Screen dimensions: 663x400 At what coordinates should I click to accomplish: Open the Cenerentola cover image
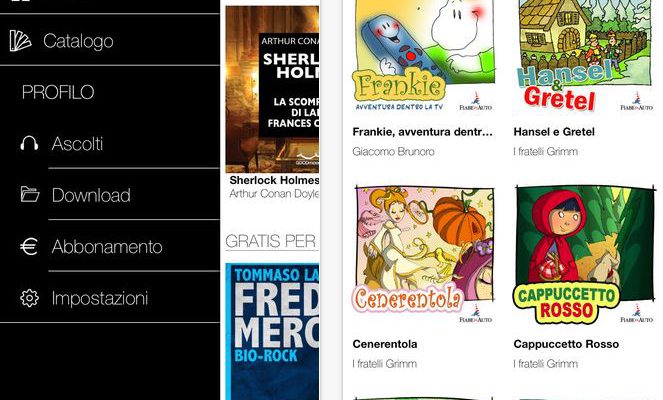pyautogui.click(x=424, y=256)
